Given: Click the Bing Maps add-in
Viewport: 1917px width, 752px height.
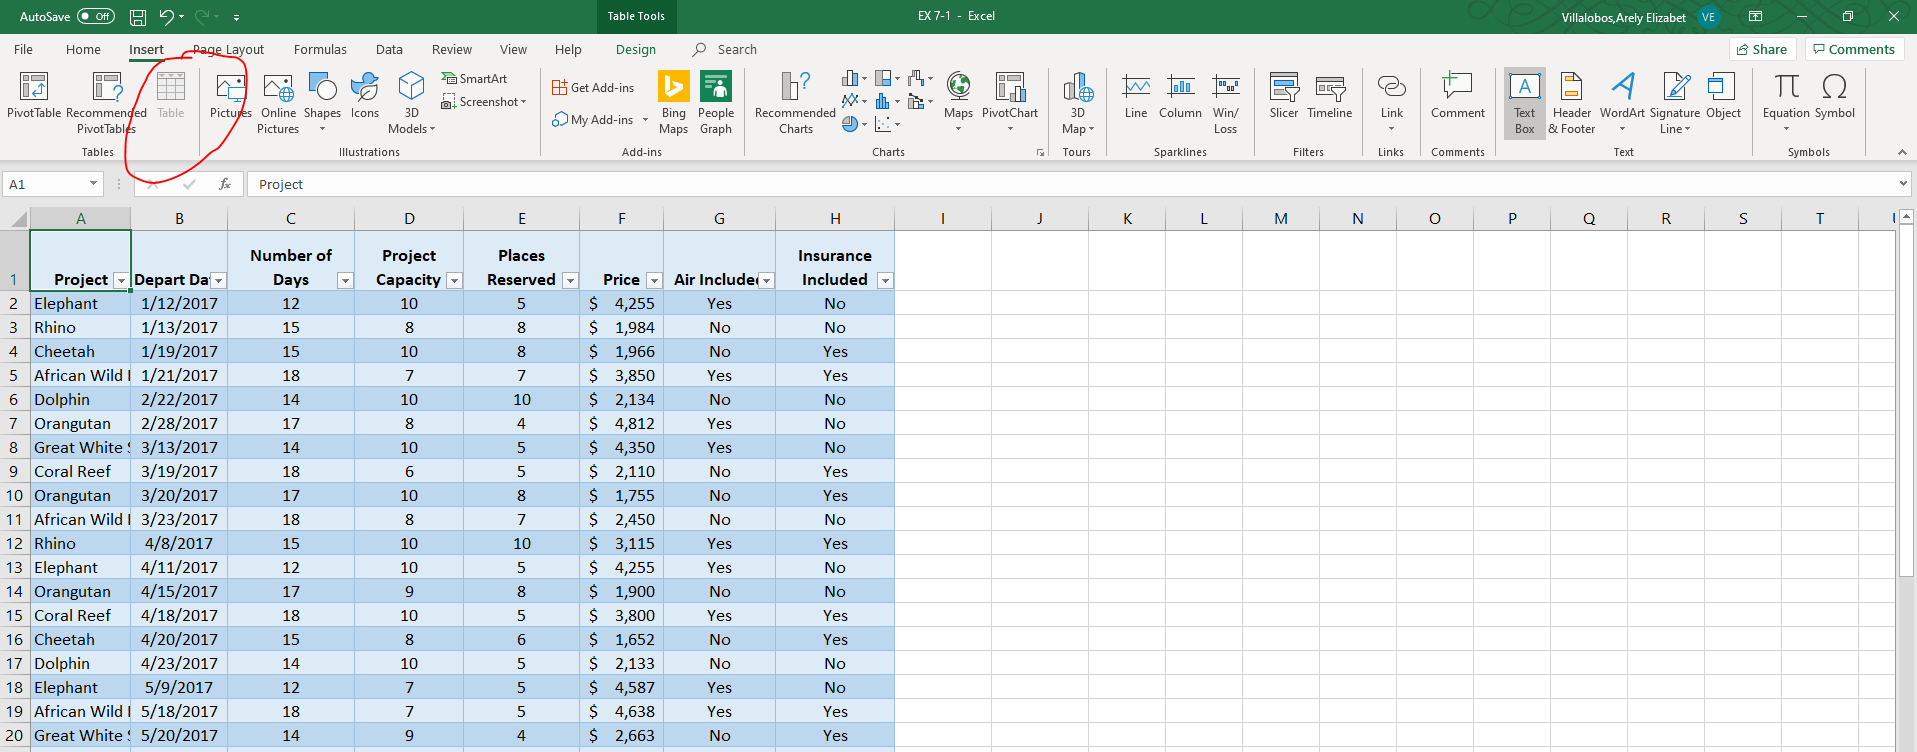Looking at the screenshot, I should click(673, 101).
